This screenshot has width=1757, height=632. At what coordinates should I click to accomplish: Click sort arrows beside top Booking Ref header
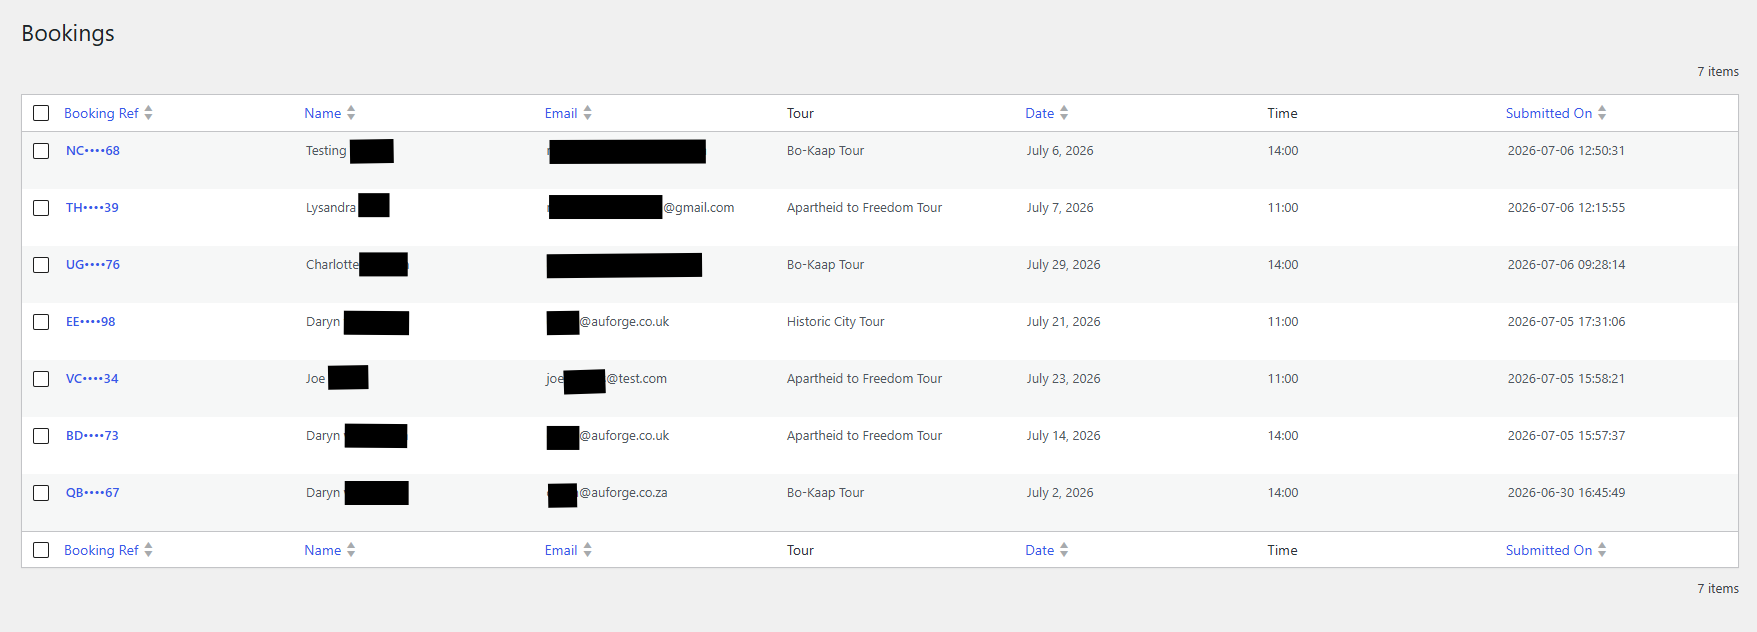click(x=148, y=113)
